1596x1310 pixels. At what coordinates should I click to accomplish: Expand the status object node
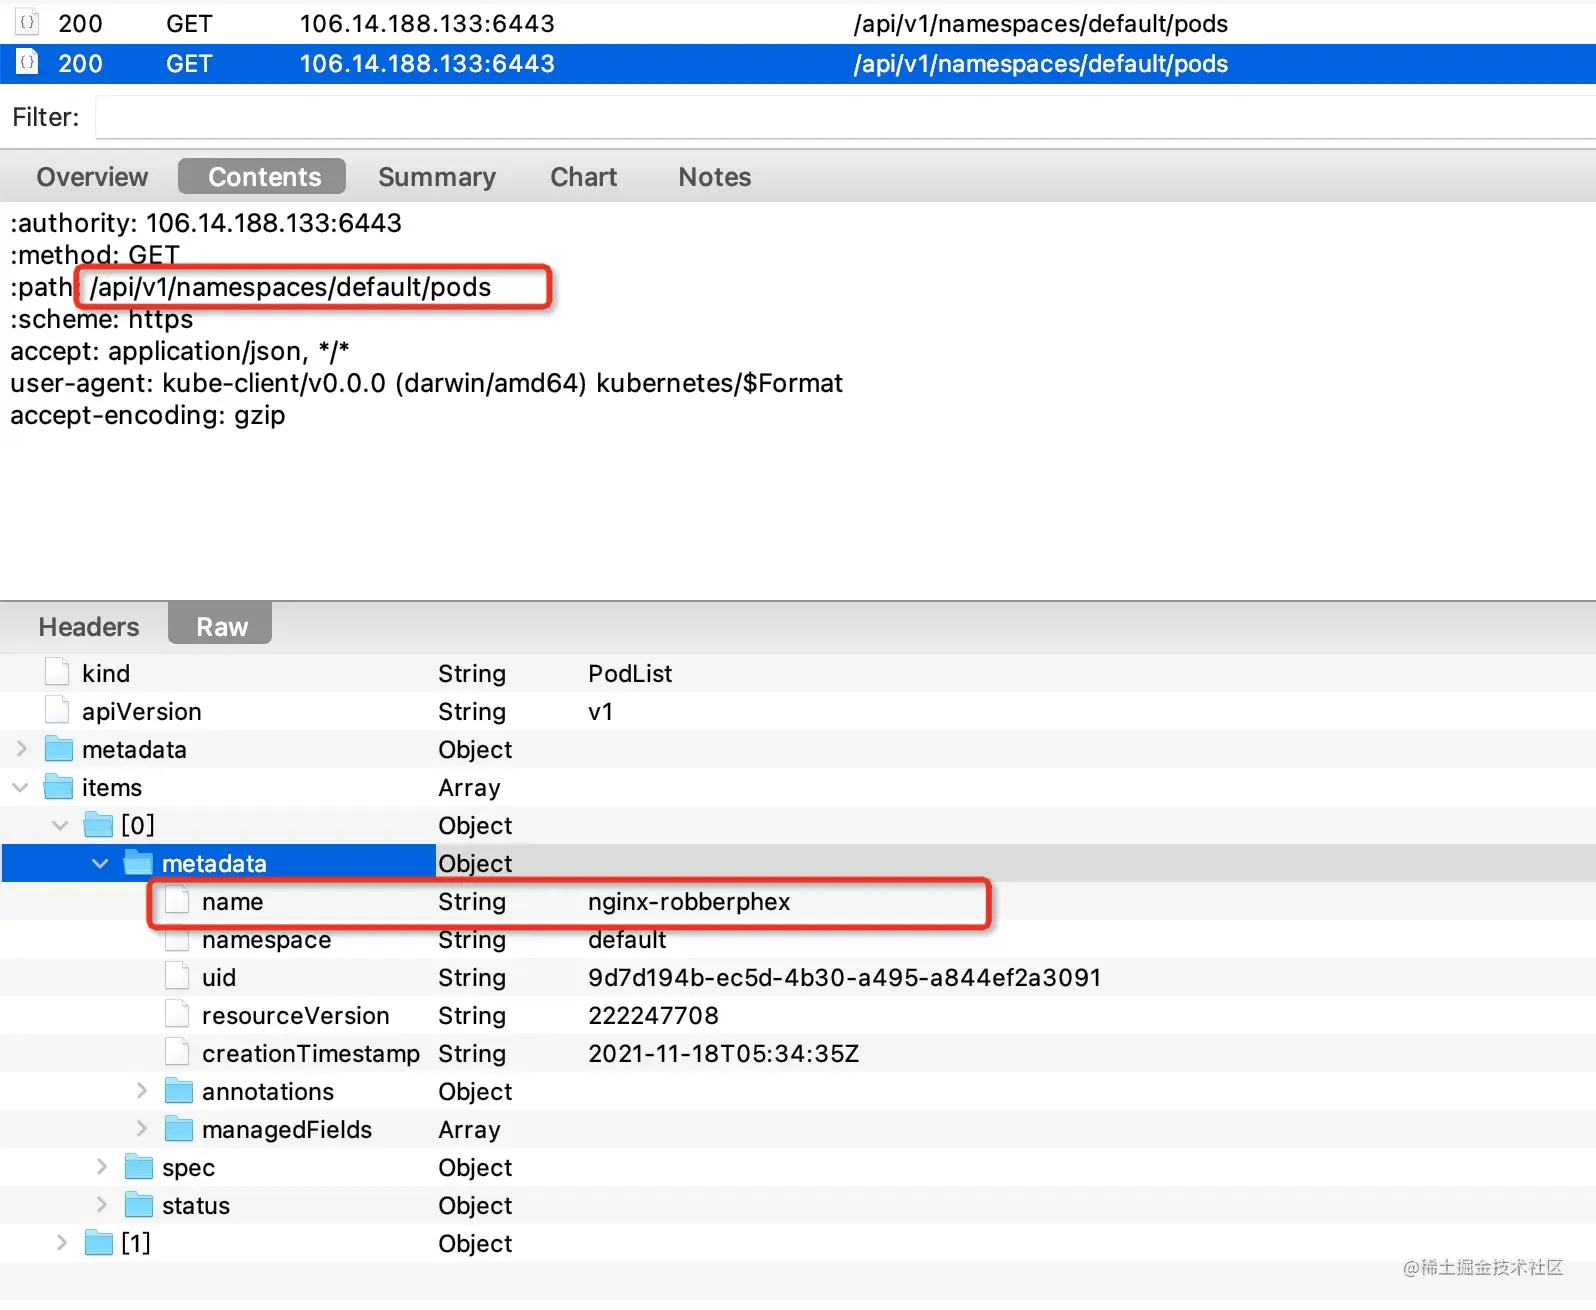(x=101, y=1205)
